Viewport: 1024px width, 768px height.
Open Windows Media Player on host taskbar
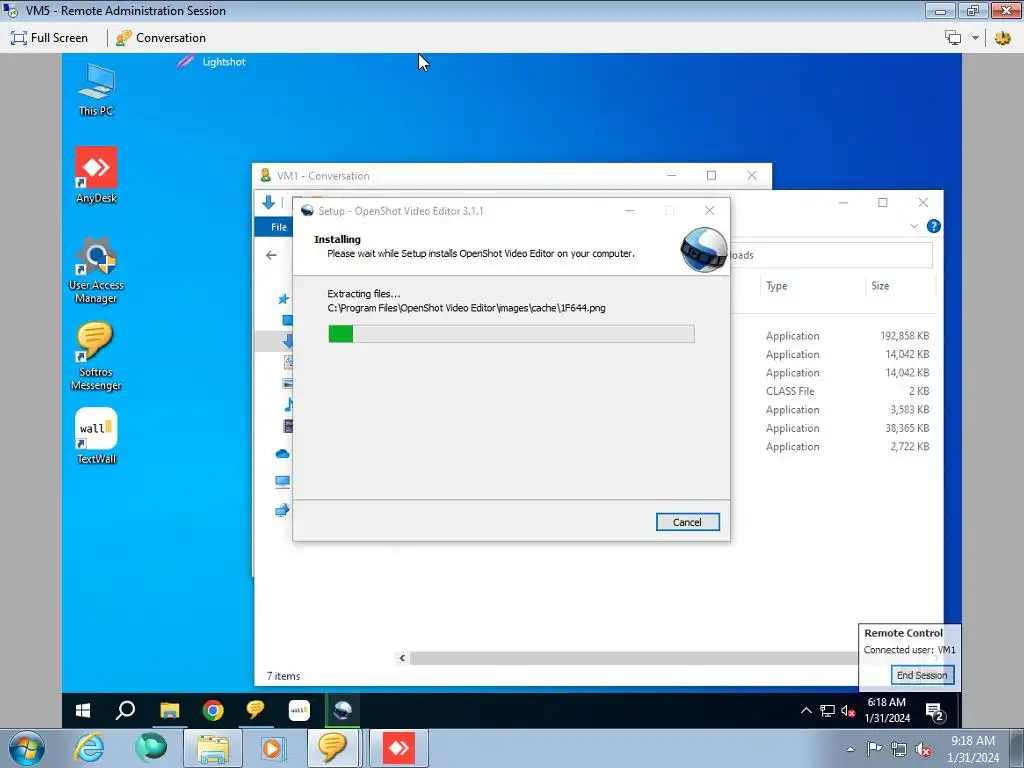click(x=272, y=748)
